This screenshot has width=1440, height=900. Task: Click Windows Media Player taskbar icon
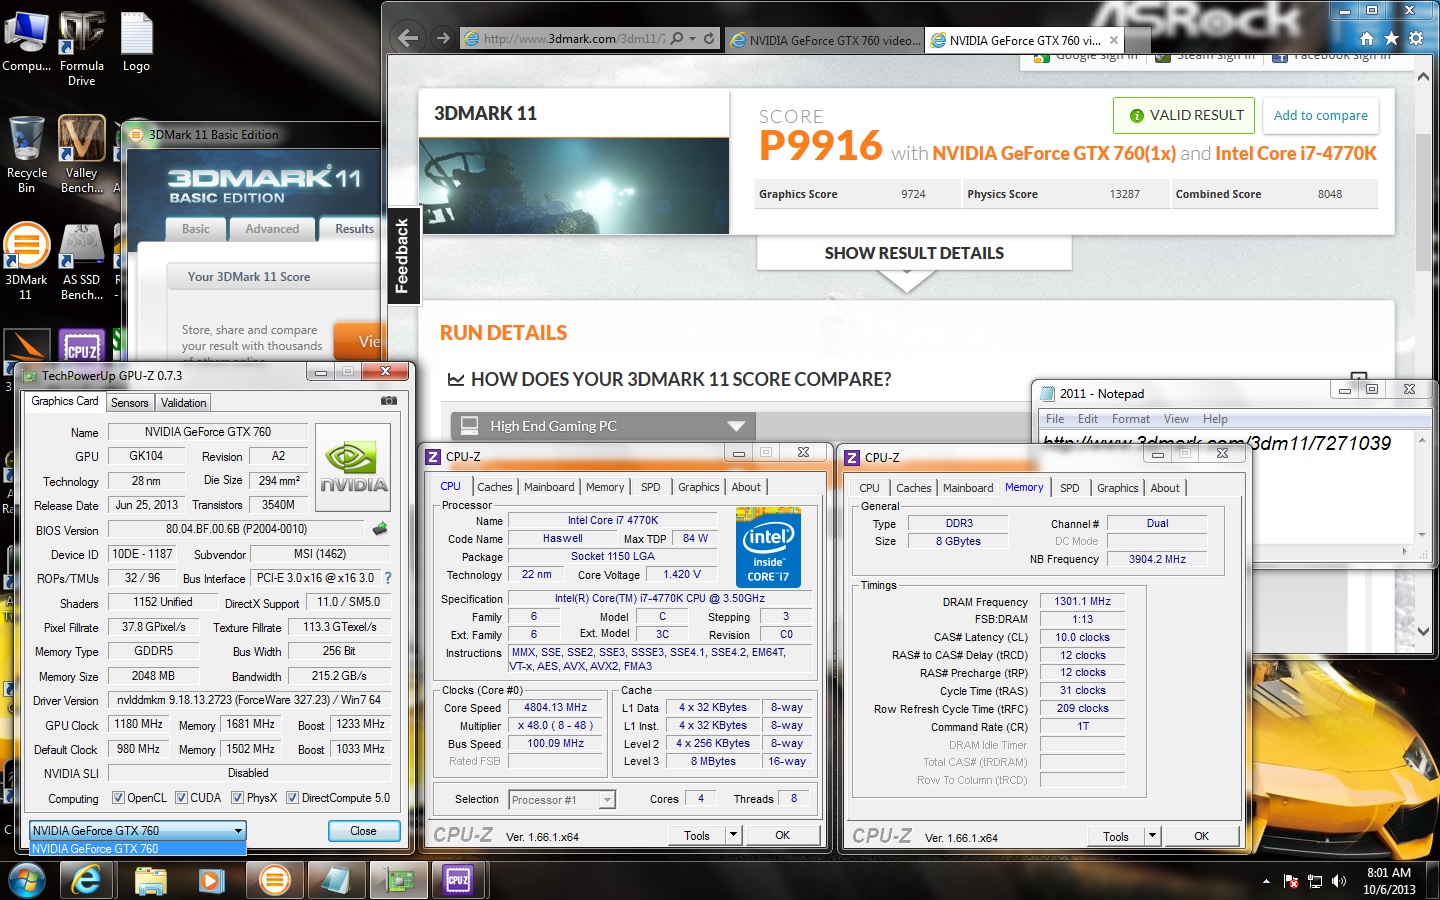pyautogui.click(x=211, y=880)
